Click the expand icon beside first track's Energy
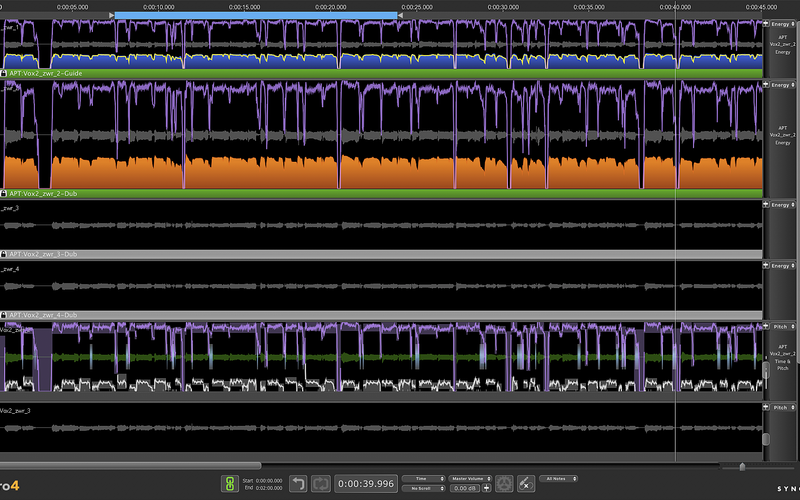Viewport: 800px width, 500px height. [x=766, y=23]
